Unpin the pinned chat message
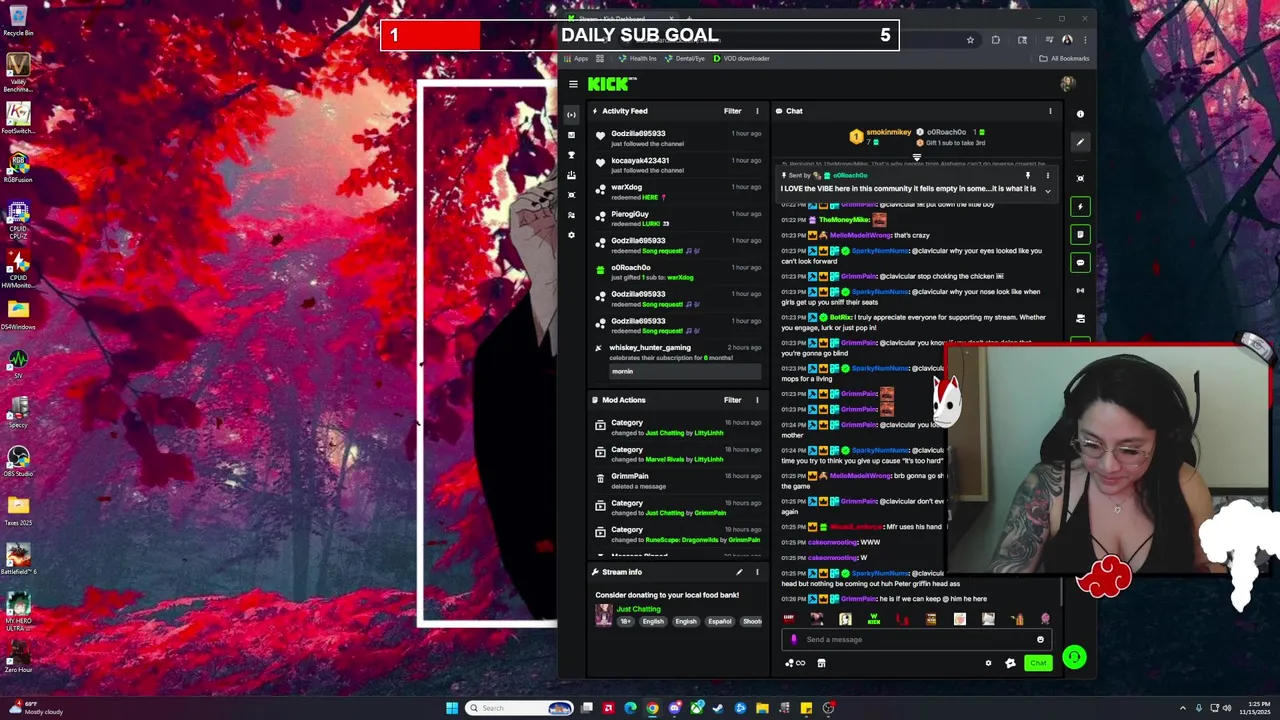 point(1028,176)
